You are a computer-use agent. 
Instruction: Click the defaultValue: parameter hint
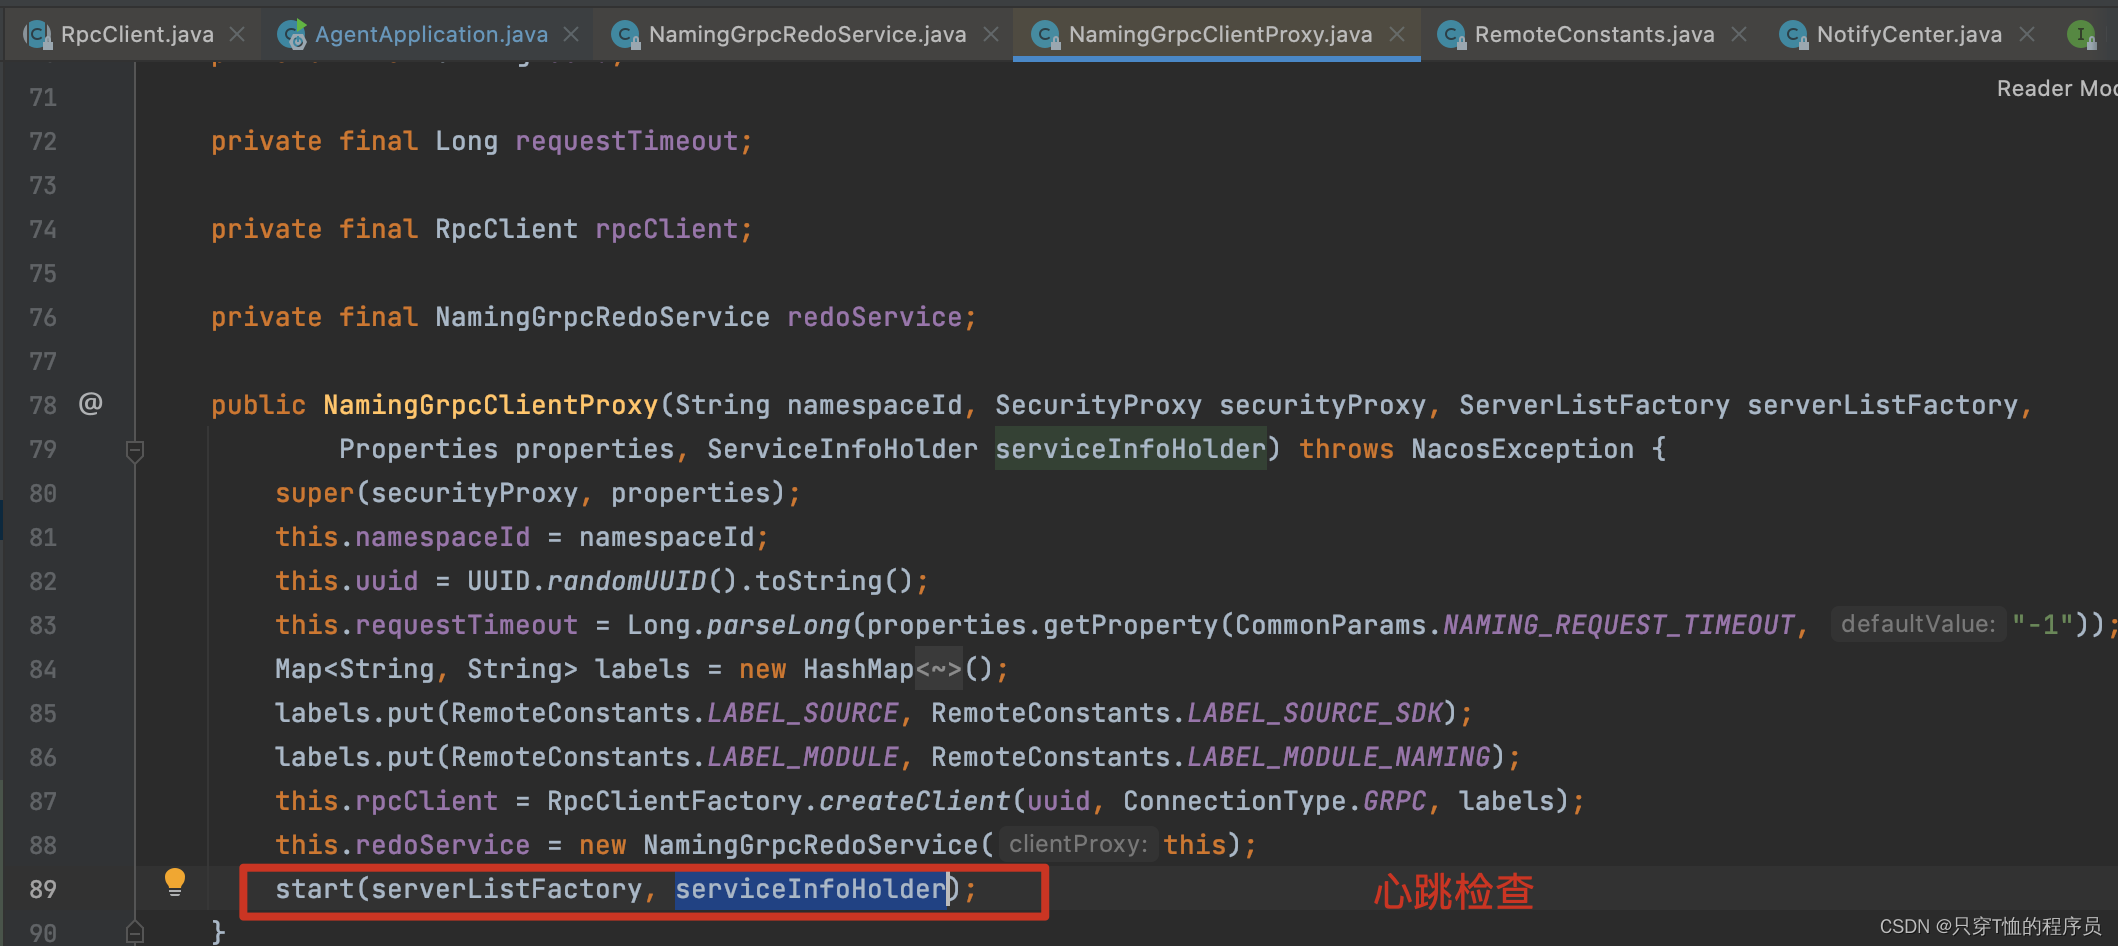[x=1918, y=624]
